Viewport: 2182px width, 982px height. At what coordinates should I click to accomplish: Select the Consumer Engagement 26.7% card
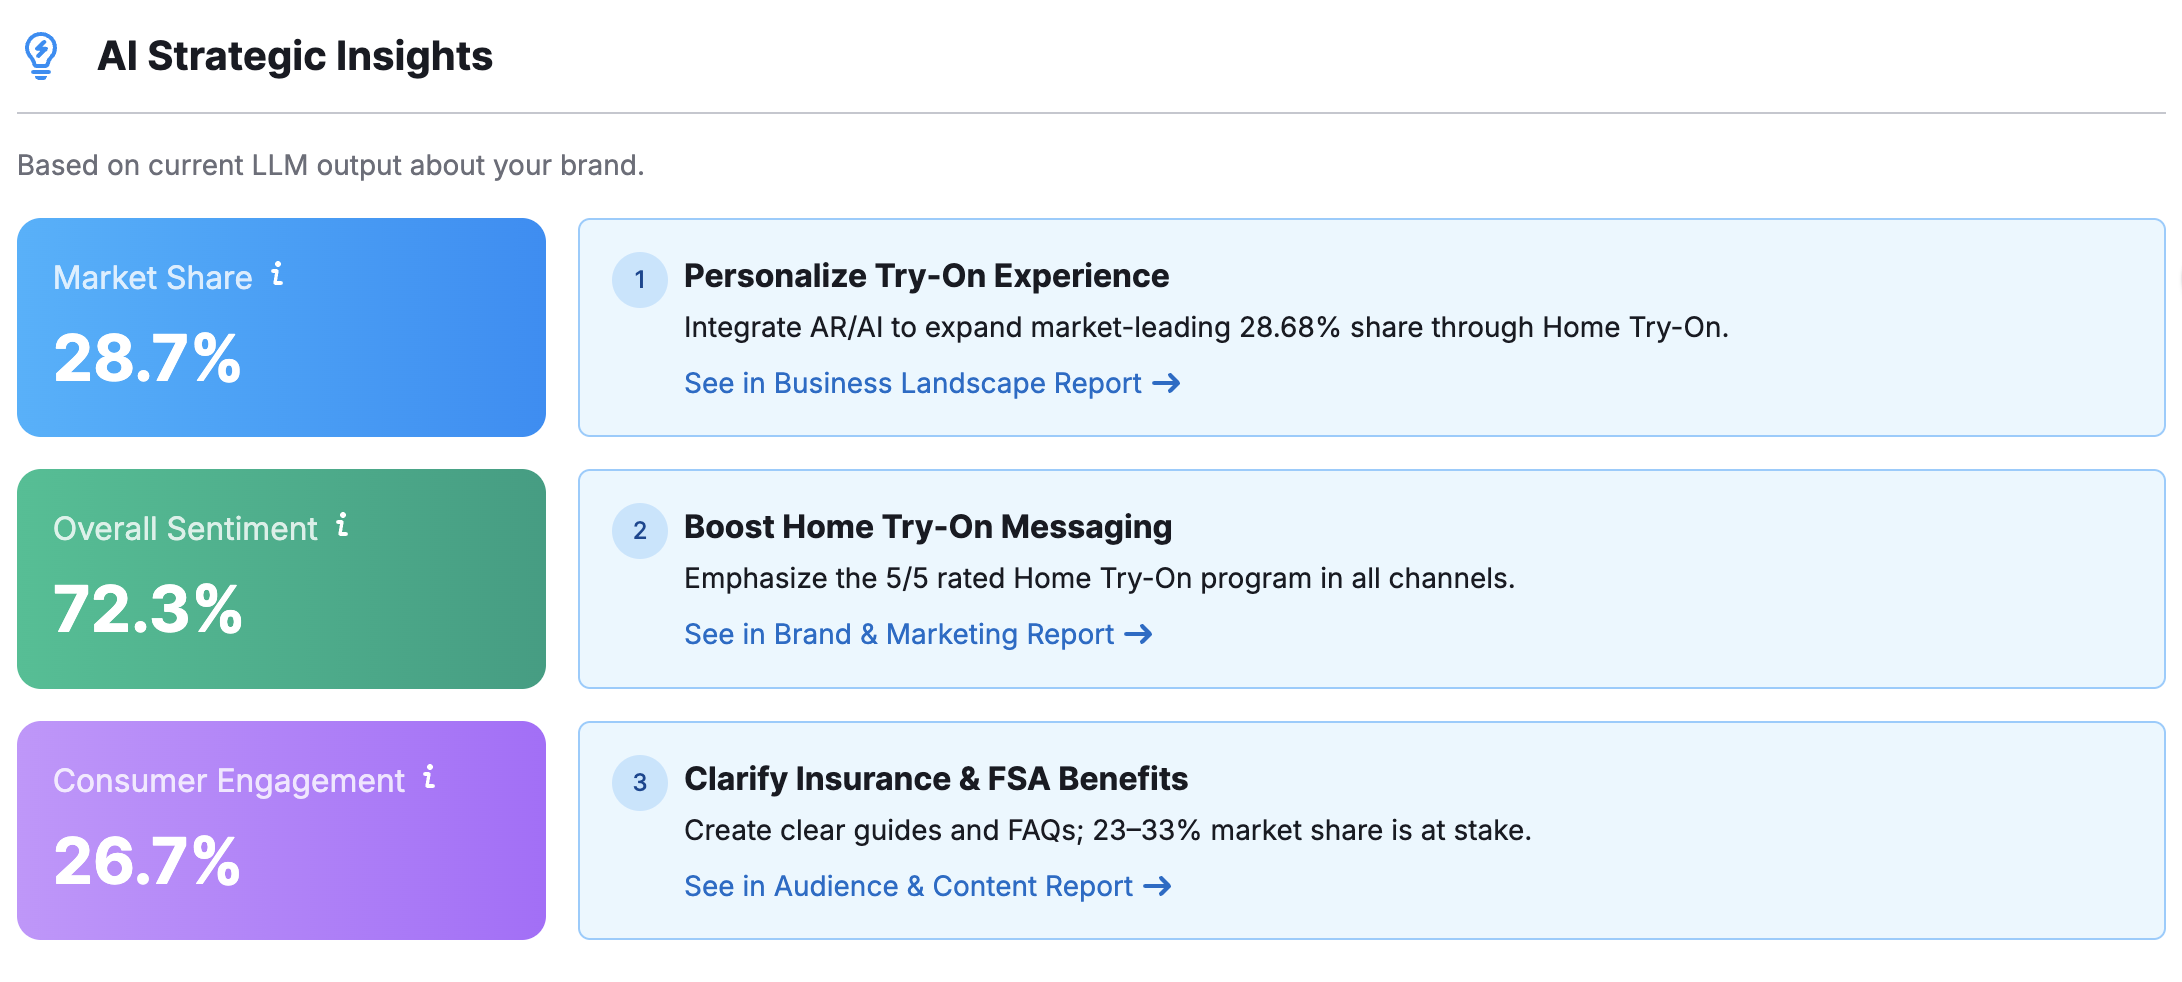click(281, 831)
